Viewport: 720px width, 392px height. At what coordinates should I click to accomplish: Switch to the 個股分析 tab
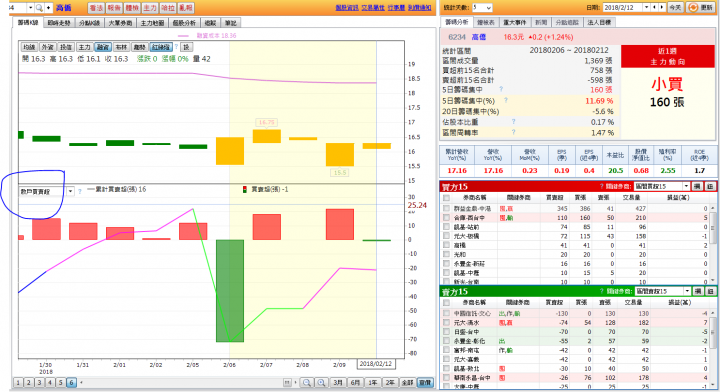184,22
